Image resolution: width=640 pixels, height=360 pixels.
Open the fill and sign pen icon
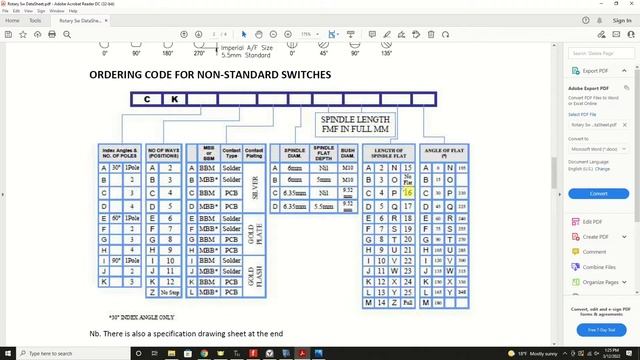tap(601, 35)
